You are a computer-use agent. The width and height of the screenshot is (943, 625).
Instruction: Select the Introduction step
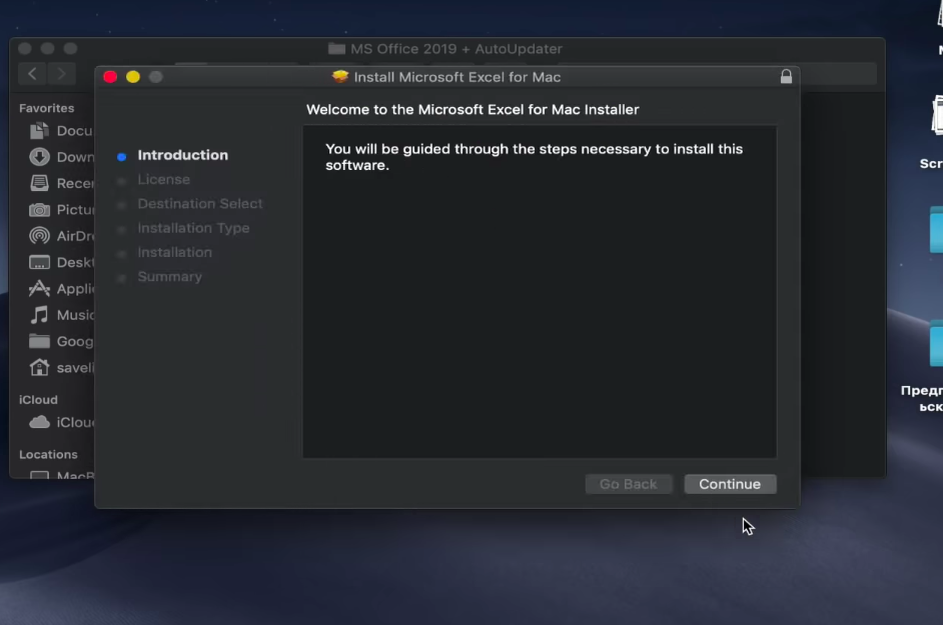click(183, 155)
